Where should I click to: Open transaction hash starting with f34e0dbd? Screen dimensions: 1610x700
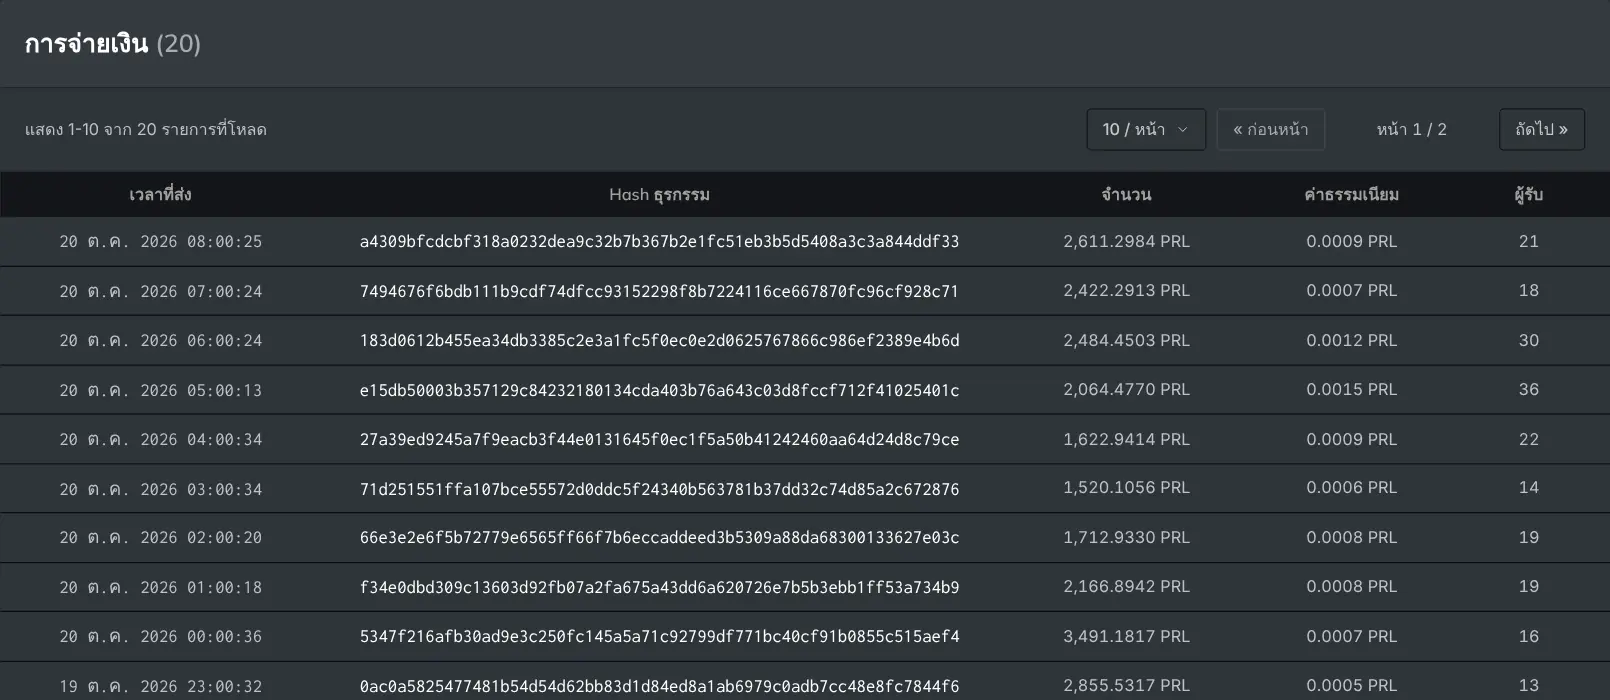tap(660, 587)
